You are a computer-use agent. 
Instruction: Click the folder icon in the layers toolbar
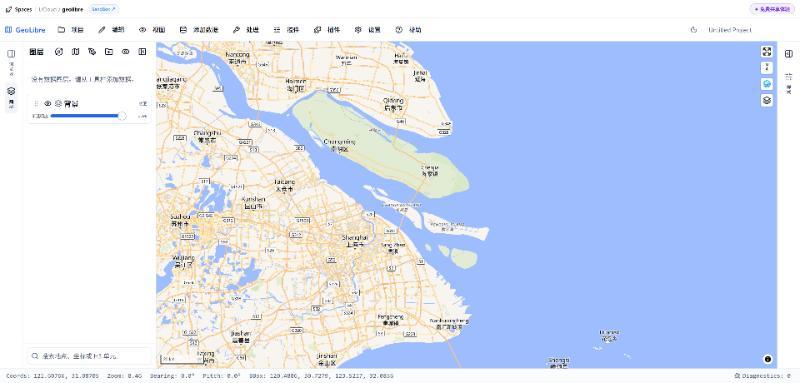tap(109, 52)
